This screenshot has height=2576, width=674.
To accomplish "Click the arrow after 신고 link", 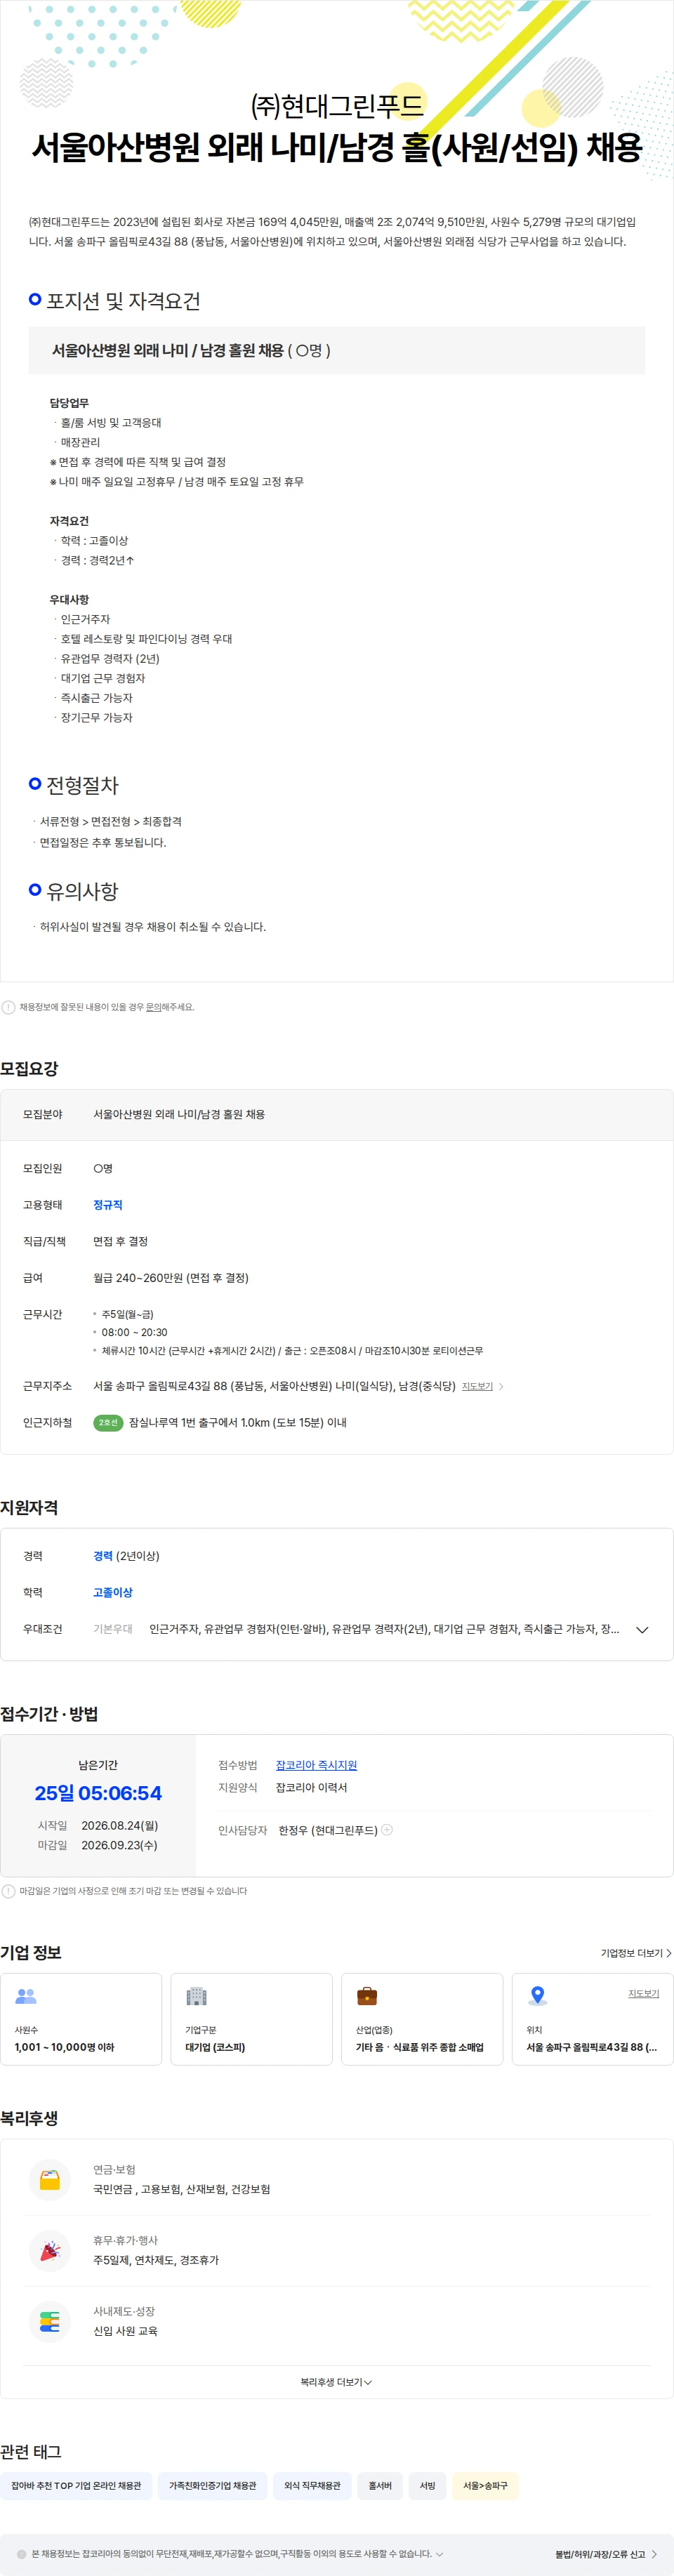I will pos(654,2554).
